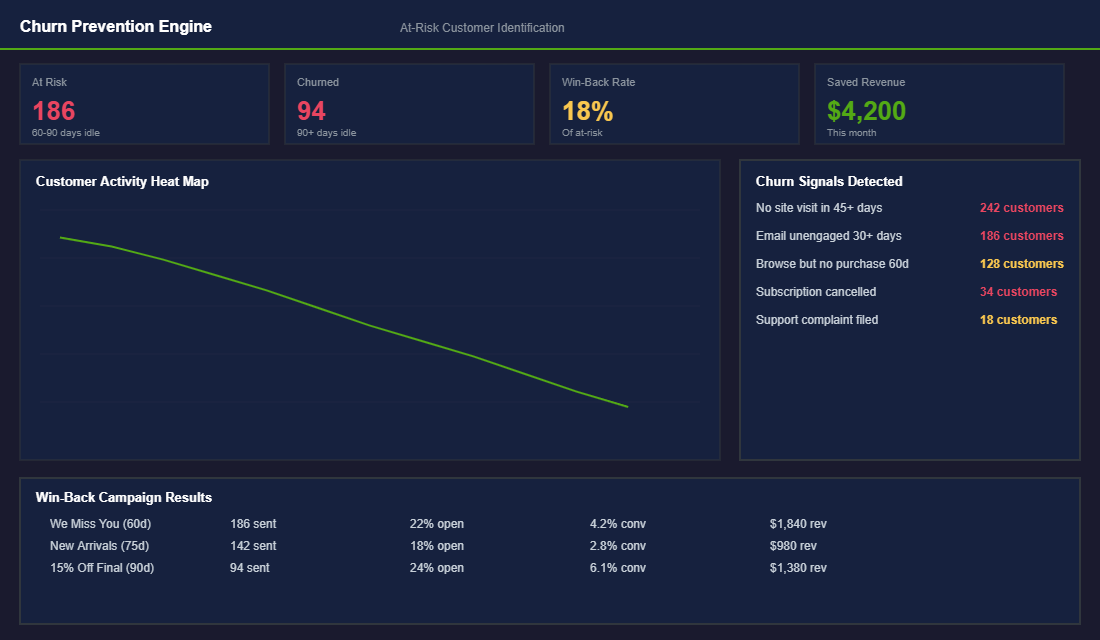Open the Customer Activity Heat Map panel
The height and width of the screenshot is (640, 1100).
[370, 310]
